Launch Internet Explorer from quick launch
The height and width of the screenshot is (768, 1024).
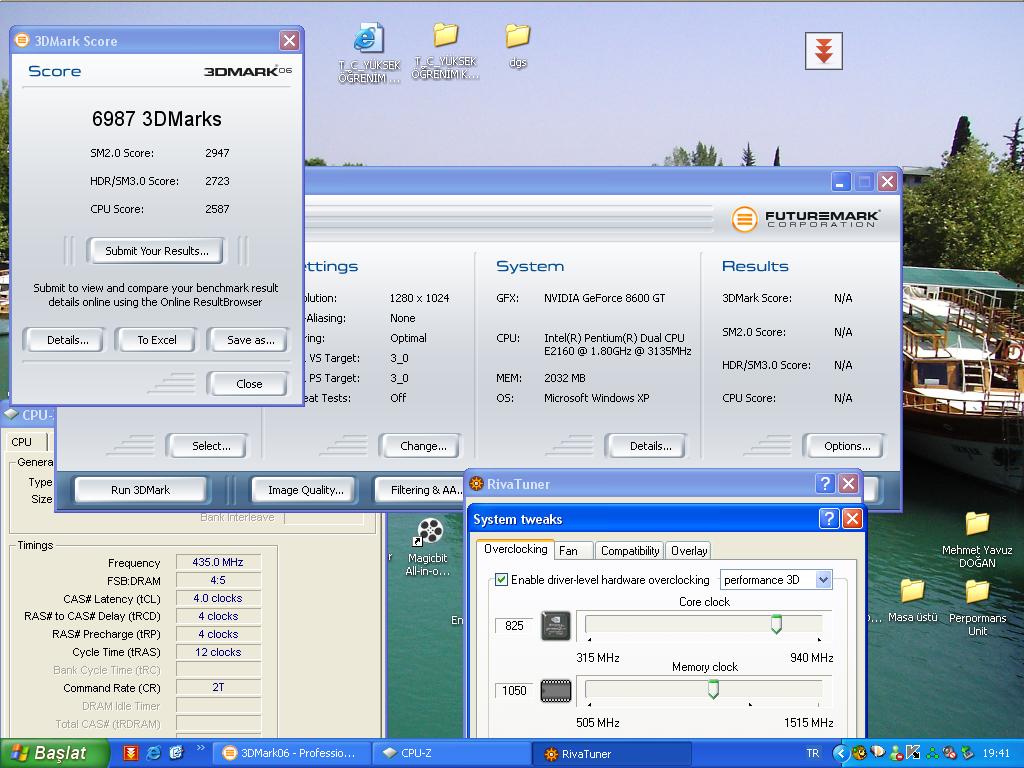[x=153, y=753]
